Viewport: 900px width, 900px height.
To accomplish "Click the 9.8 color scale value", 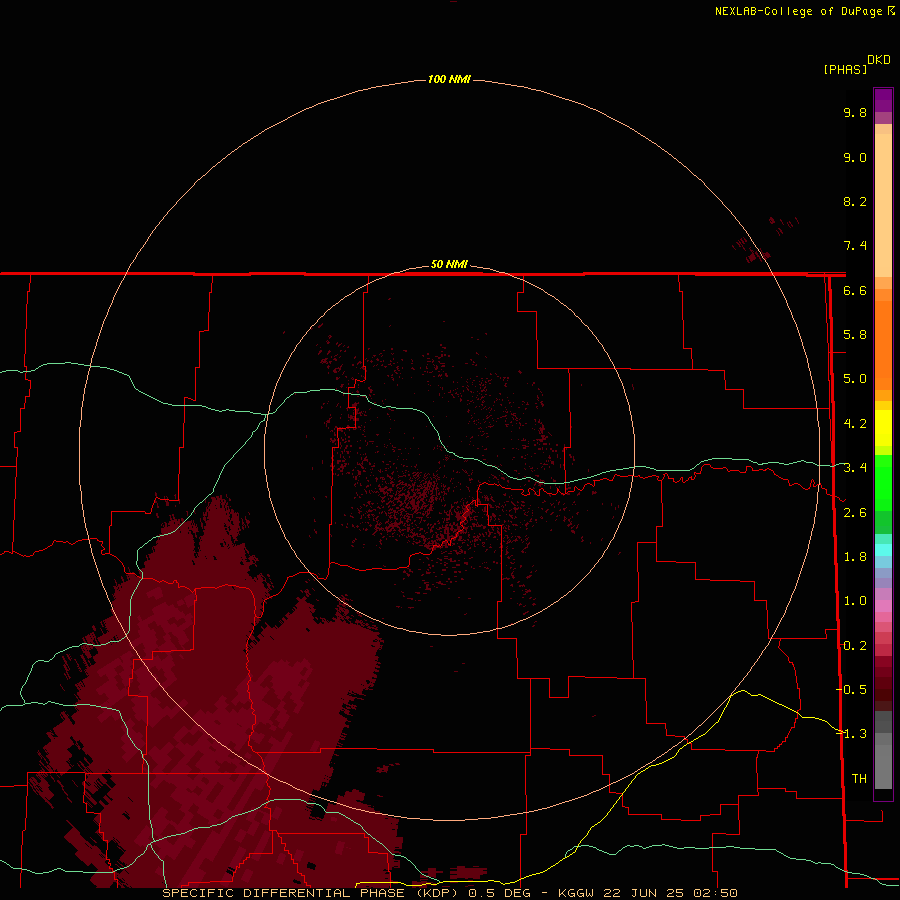I will [855, 112].
